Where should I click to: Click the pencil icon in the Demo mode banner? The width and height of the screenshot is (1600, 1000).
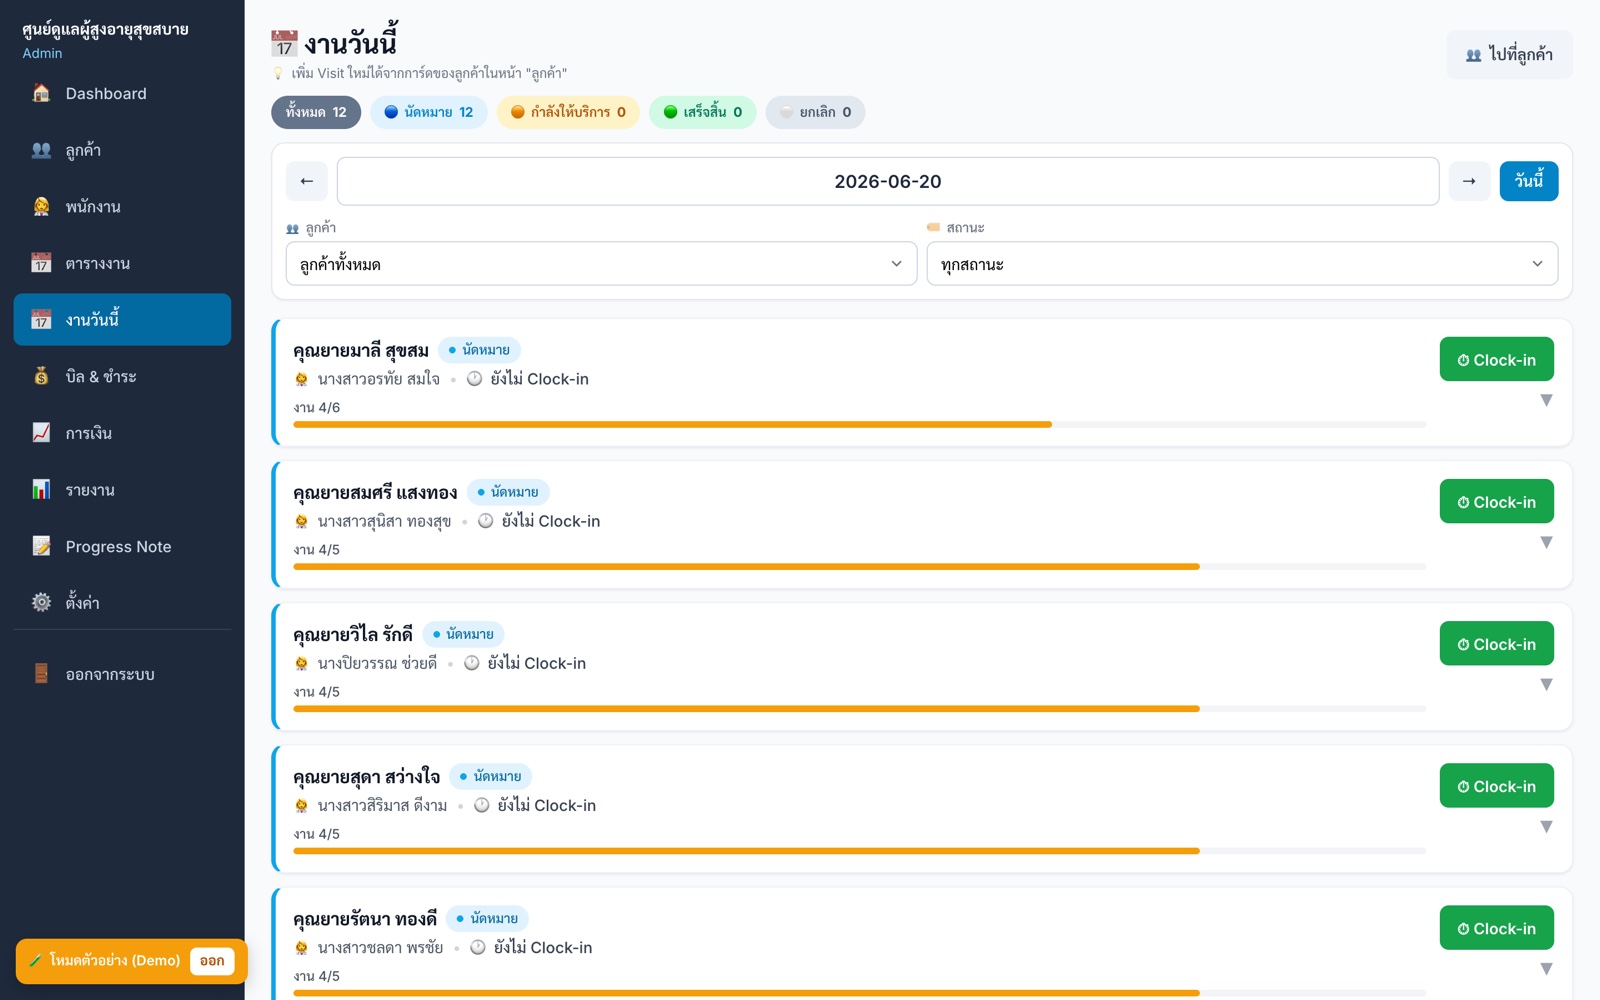pyautogui.click(x=36, y=960)
